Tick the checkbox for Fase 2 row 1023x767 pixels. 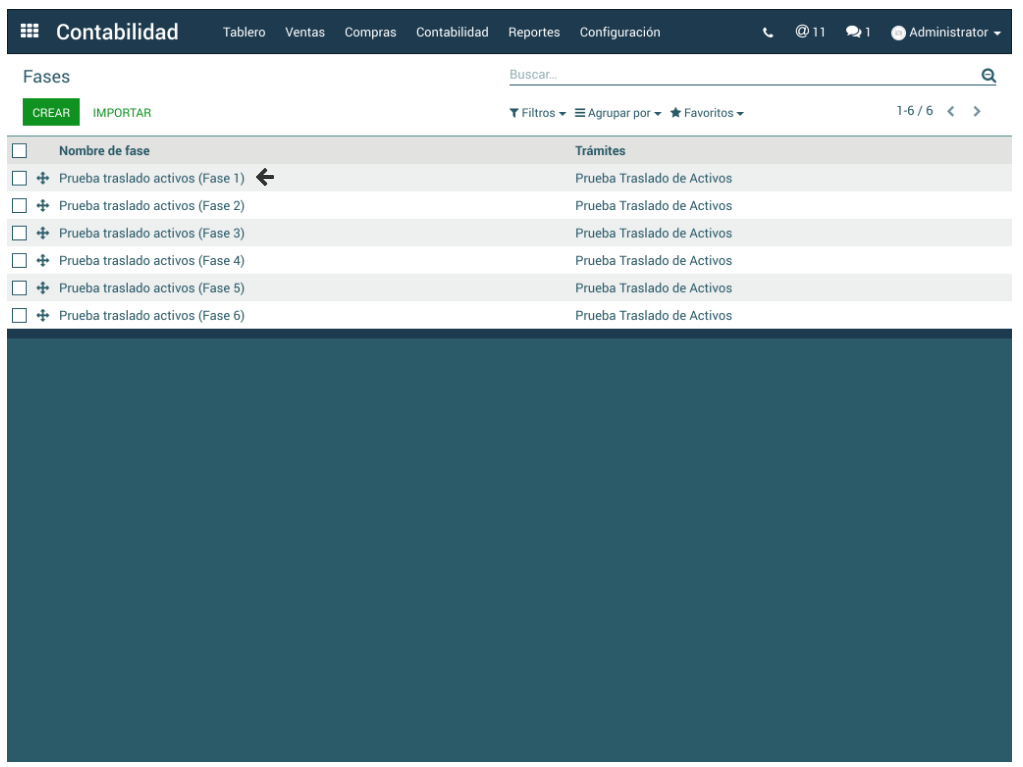[x=19, y=206]
